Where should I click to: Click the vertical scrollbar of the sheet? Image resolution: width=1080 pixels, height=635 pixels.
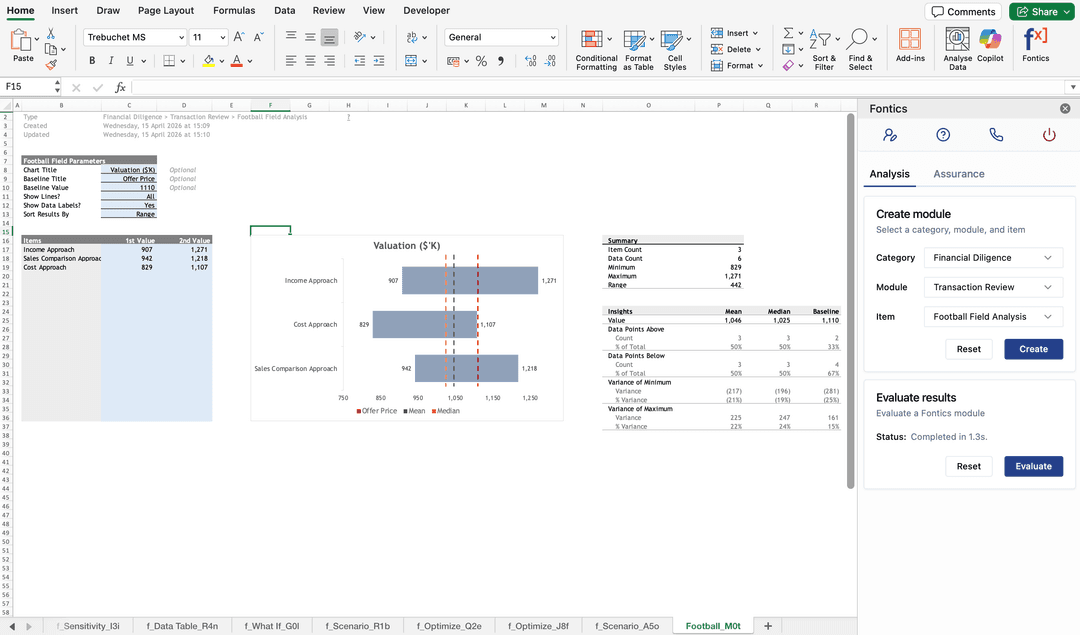point(851,301)
